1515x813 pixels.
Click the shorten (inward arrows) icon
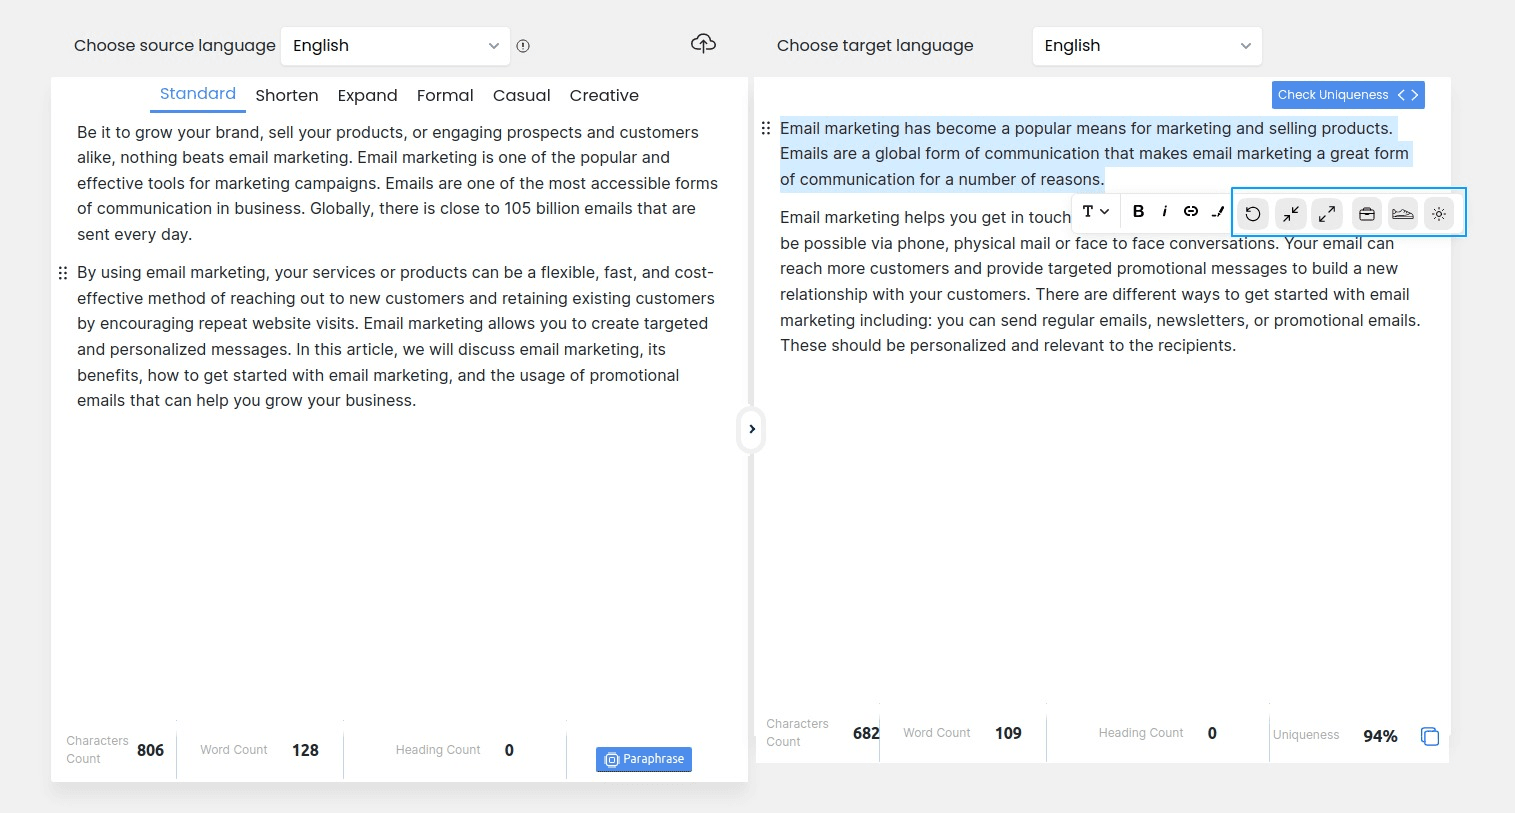[1290, 214]
